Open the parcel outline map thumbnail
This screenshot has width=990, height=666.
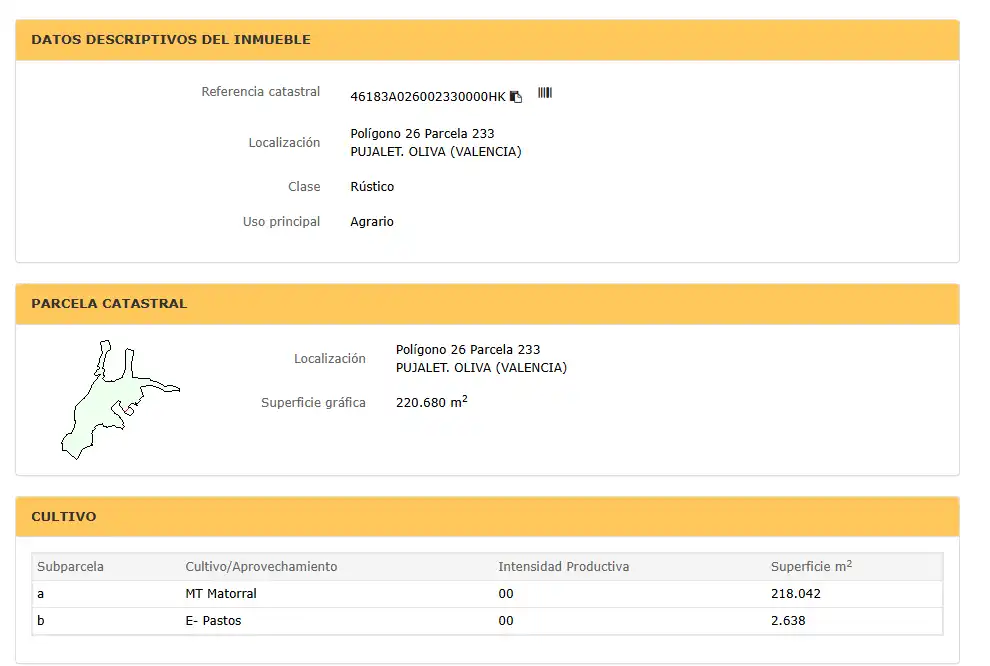coord(120,400)
